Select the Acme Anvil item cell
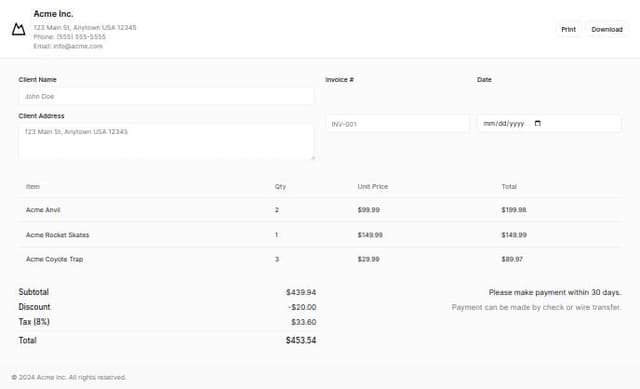Image resolution: width=640 pixels, height=389 pixels. pos(43,210)
